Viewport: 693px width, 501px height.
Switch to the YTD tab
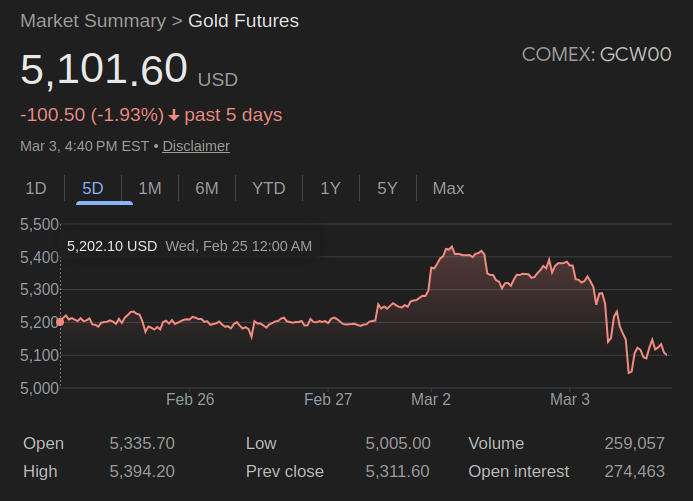pos(269,188)
